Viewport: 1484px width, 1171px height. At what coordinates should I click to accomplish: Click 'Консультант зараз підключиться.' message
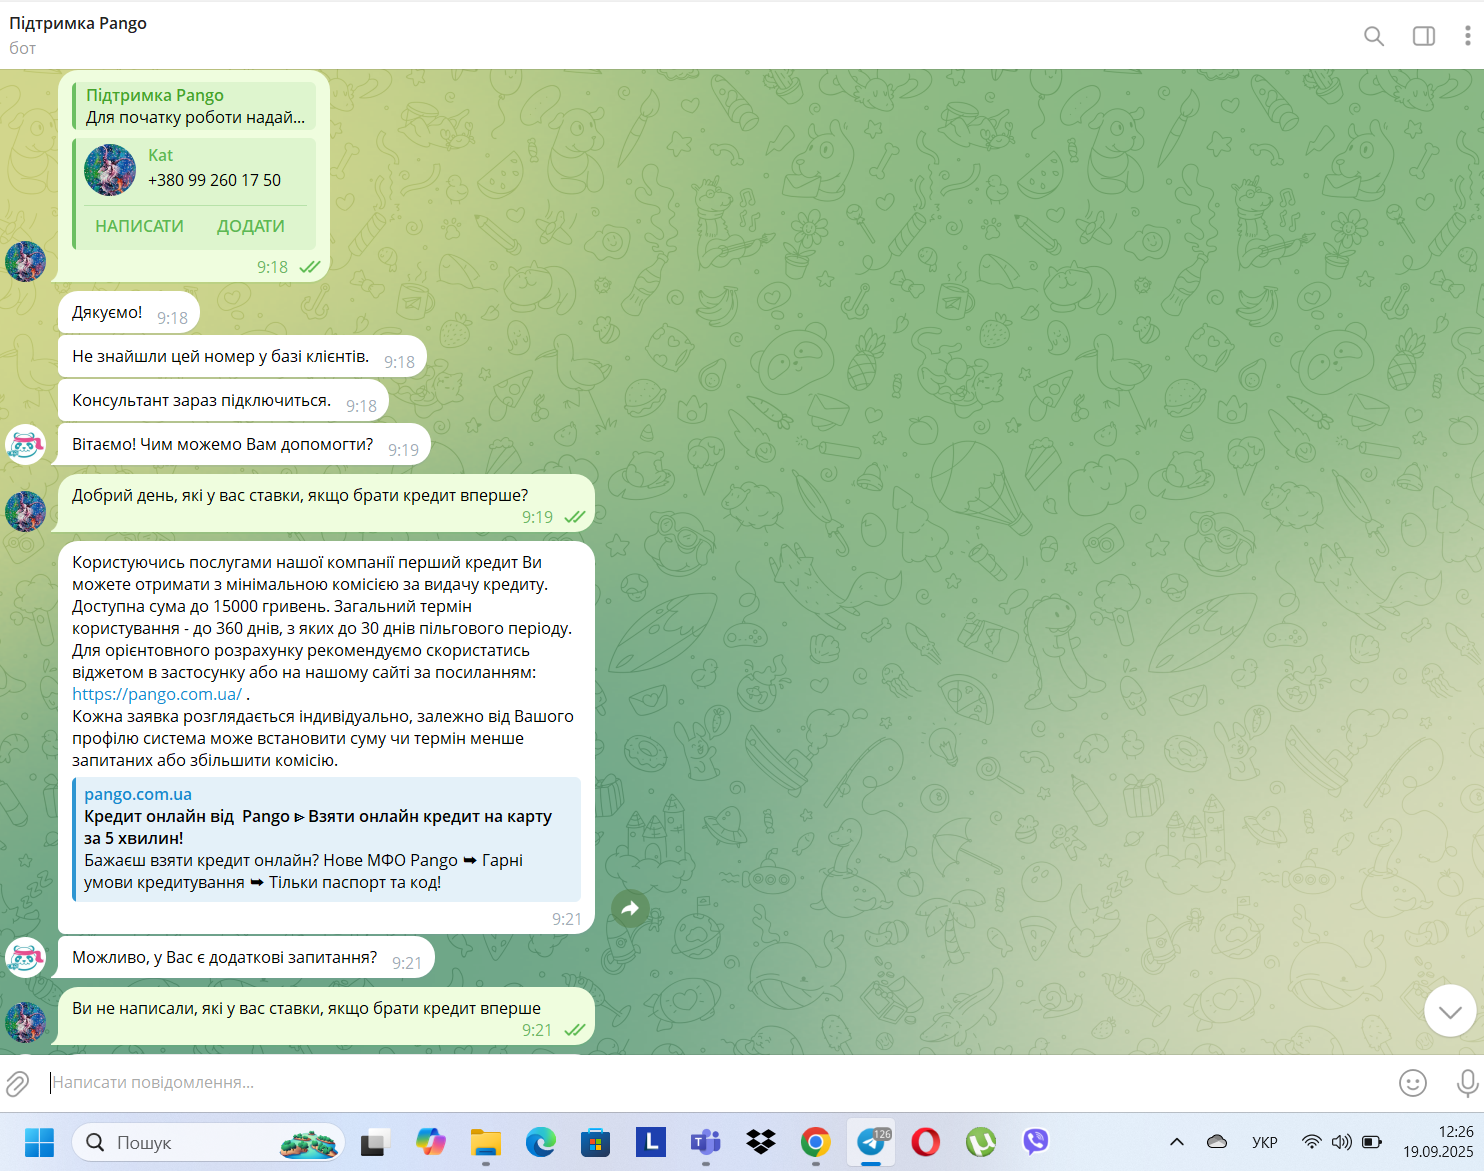point(223,401)
